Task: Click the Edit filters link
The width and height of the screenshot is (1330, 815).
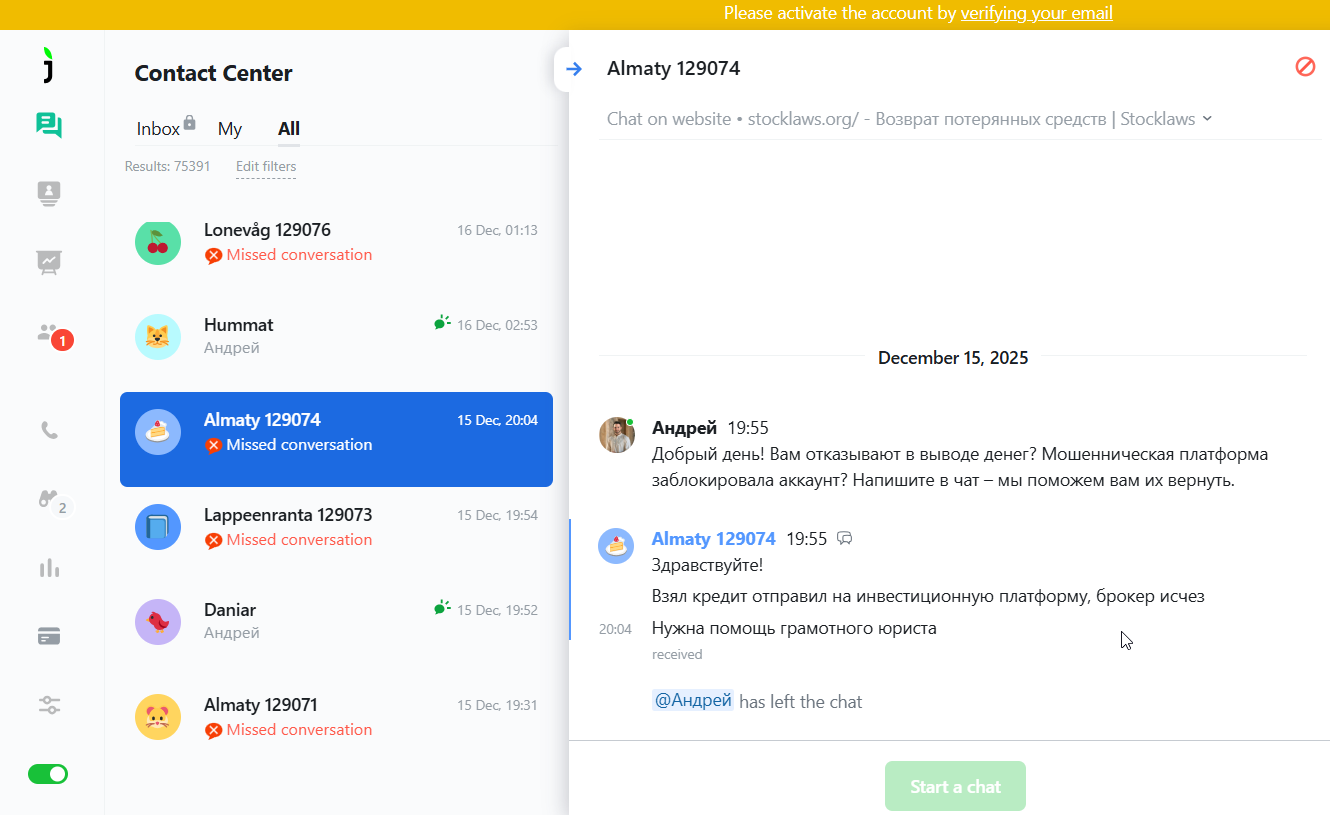Action: [266, 166]
